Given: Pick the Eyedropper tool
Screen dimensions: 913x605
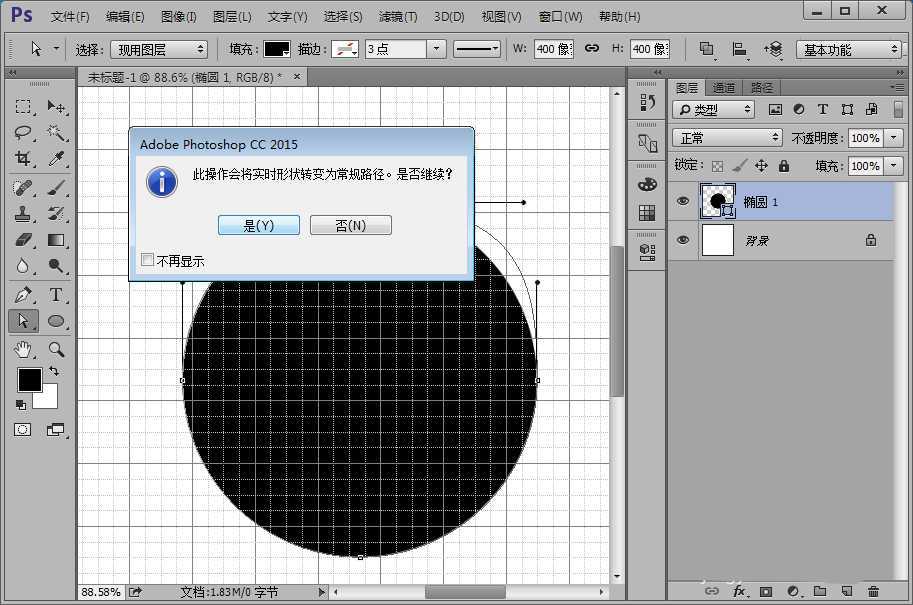Looking at the screenshot, I should [56, 159].
